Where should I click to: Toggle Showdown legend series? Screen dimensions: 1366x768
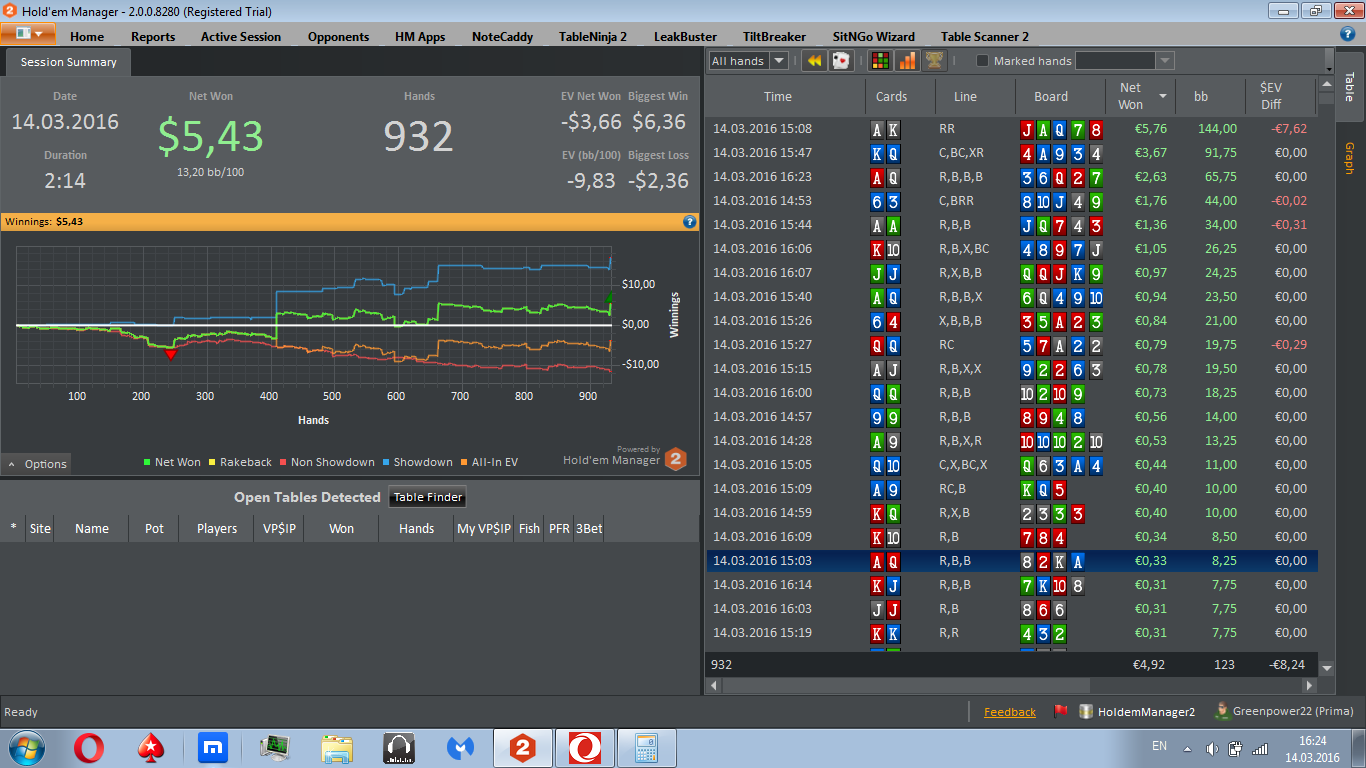(417, 462)
